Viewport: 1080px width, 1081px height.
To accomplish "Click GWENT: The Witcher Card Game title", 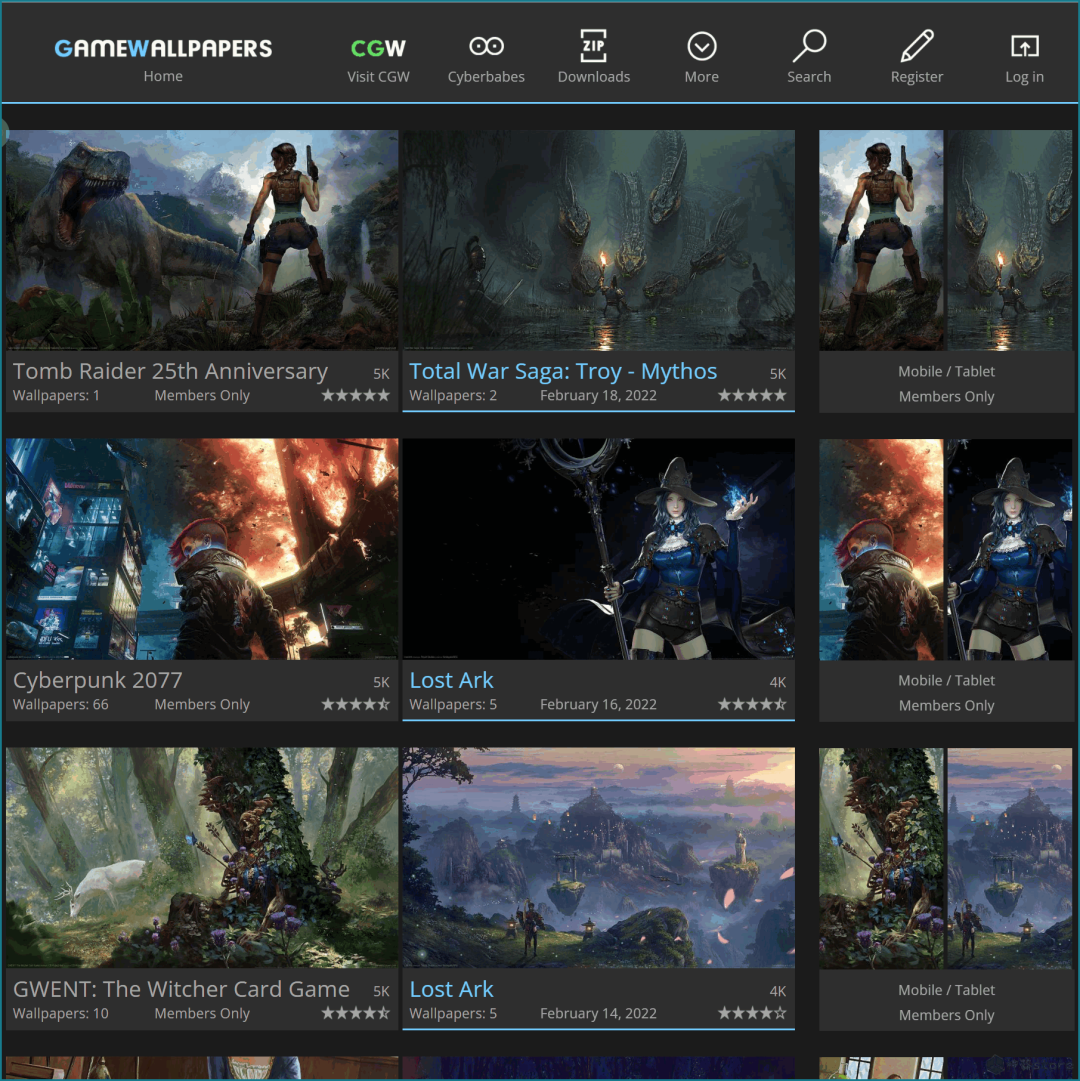I will pyautogui.click(x=181, y=989).
